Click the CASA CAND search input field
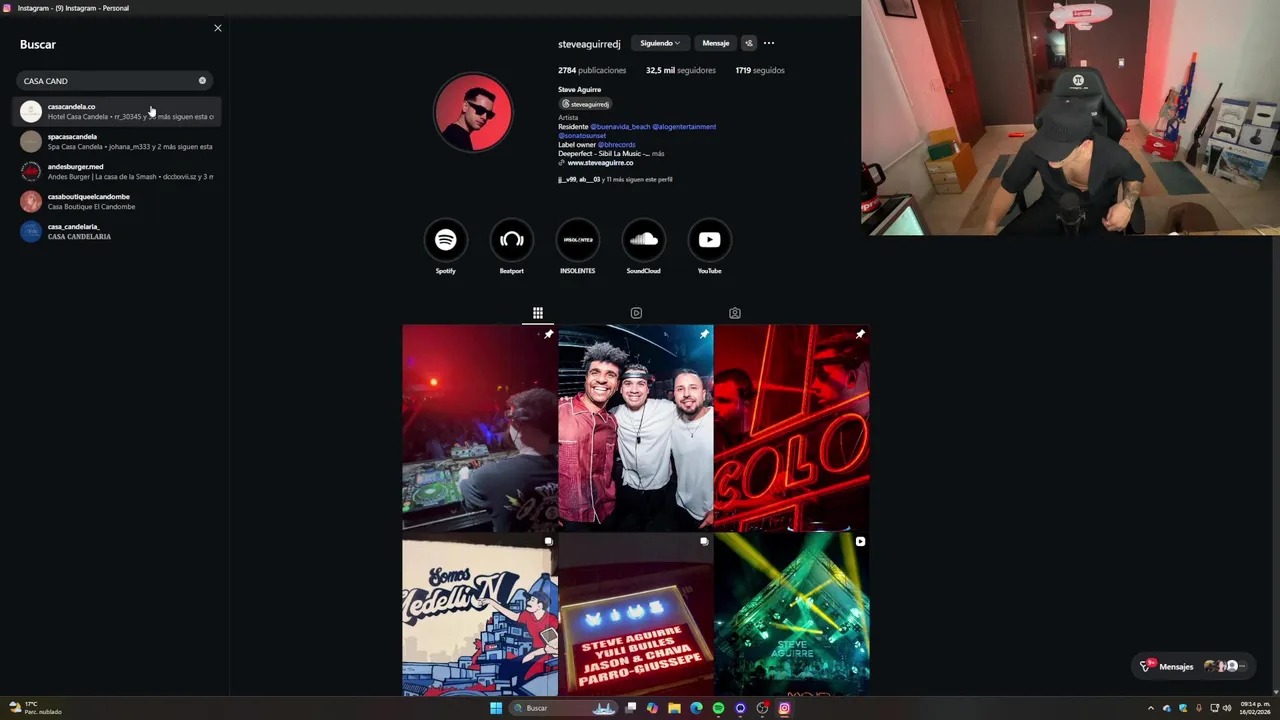 click(114, 81)
